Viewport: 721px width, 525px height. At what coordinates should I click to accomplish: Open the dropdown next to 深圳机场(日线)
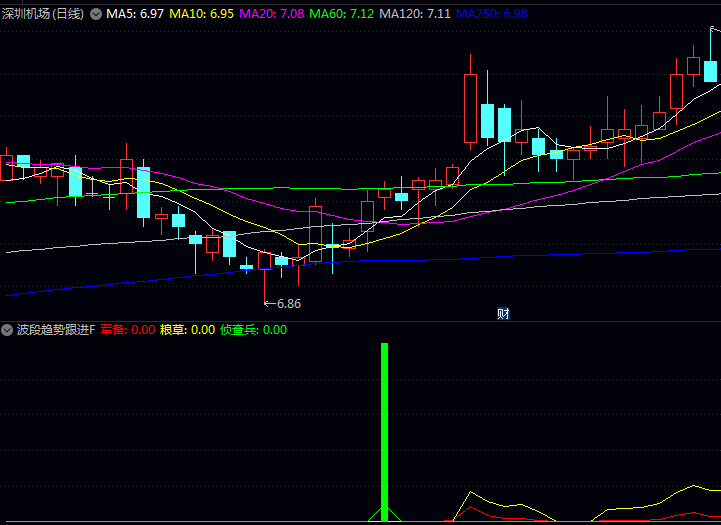tap(95, 15)
